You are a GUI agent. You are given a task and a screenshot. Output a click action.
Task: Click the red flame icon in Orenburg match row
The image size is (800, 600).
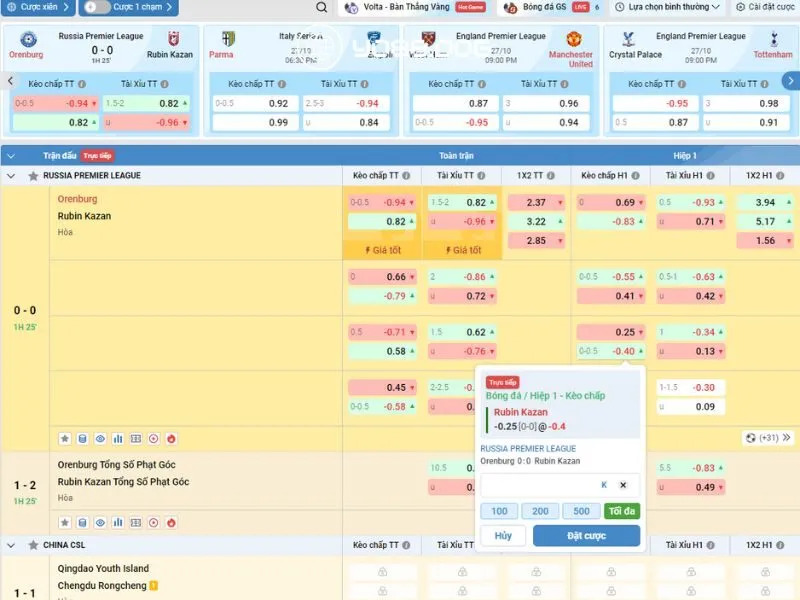(x=171, y=438)
